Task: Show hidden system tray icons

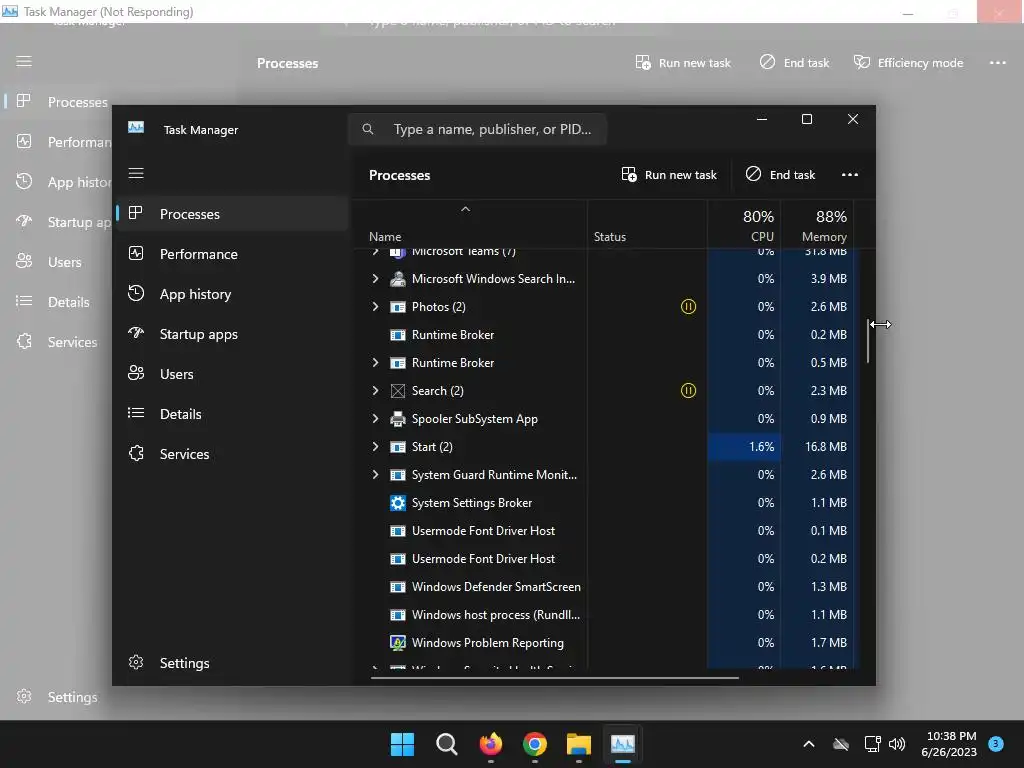Action: (808, 744)
